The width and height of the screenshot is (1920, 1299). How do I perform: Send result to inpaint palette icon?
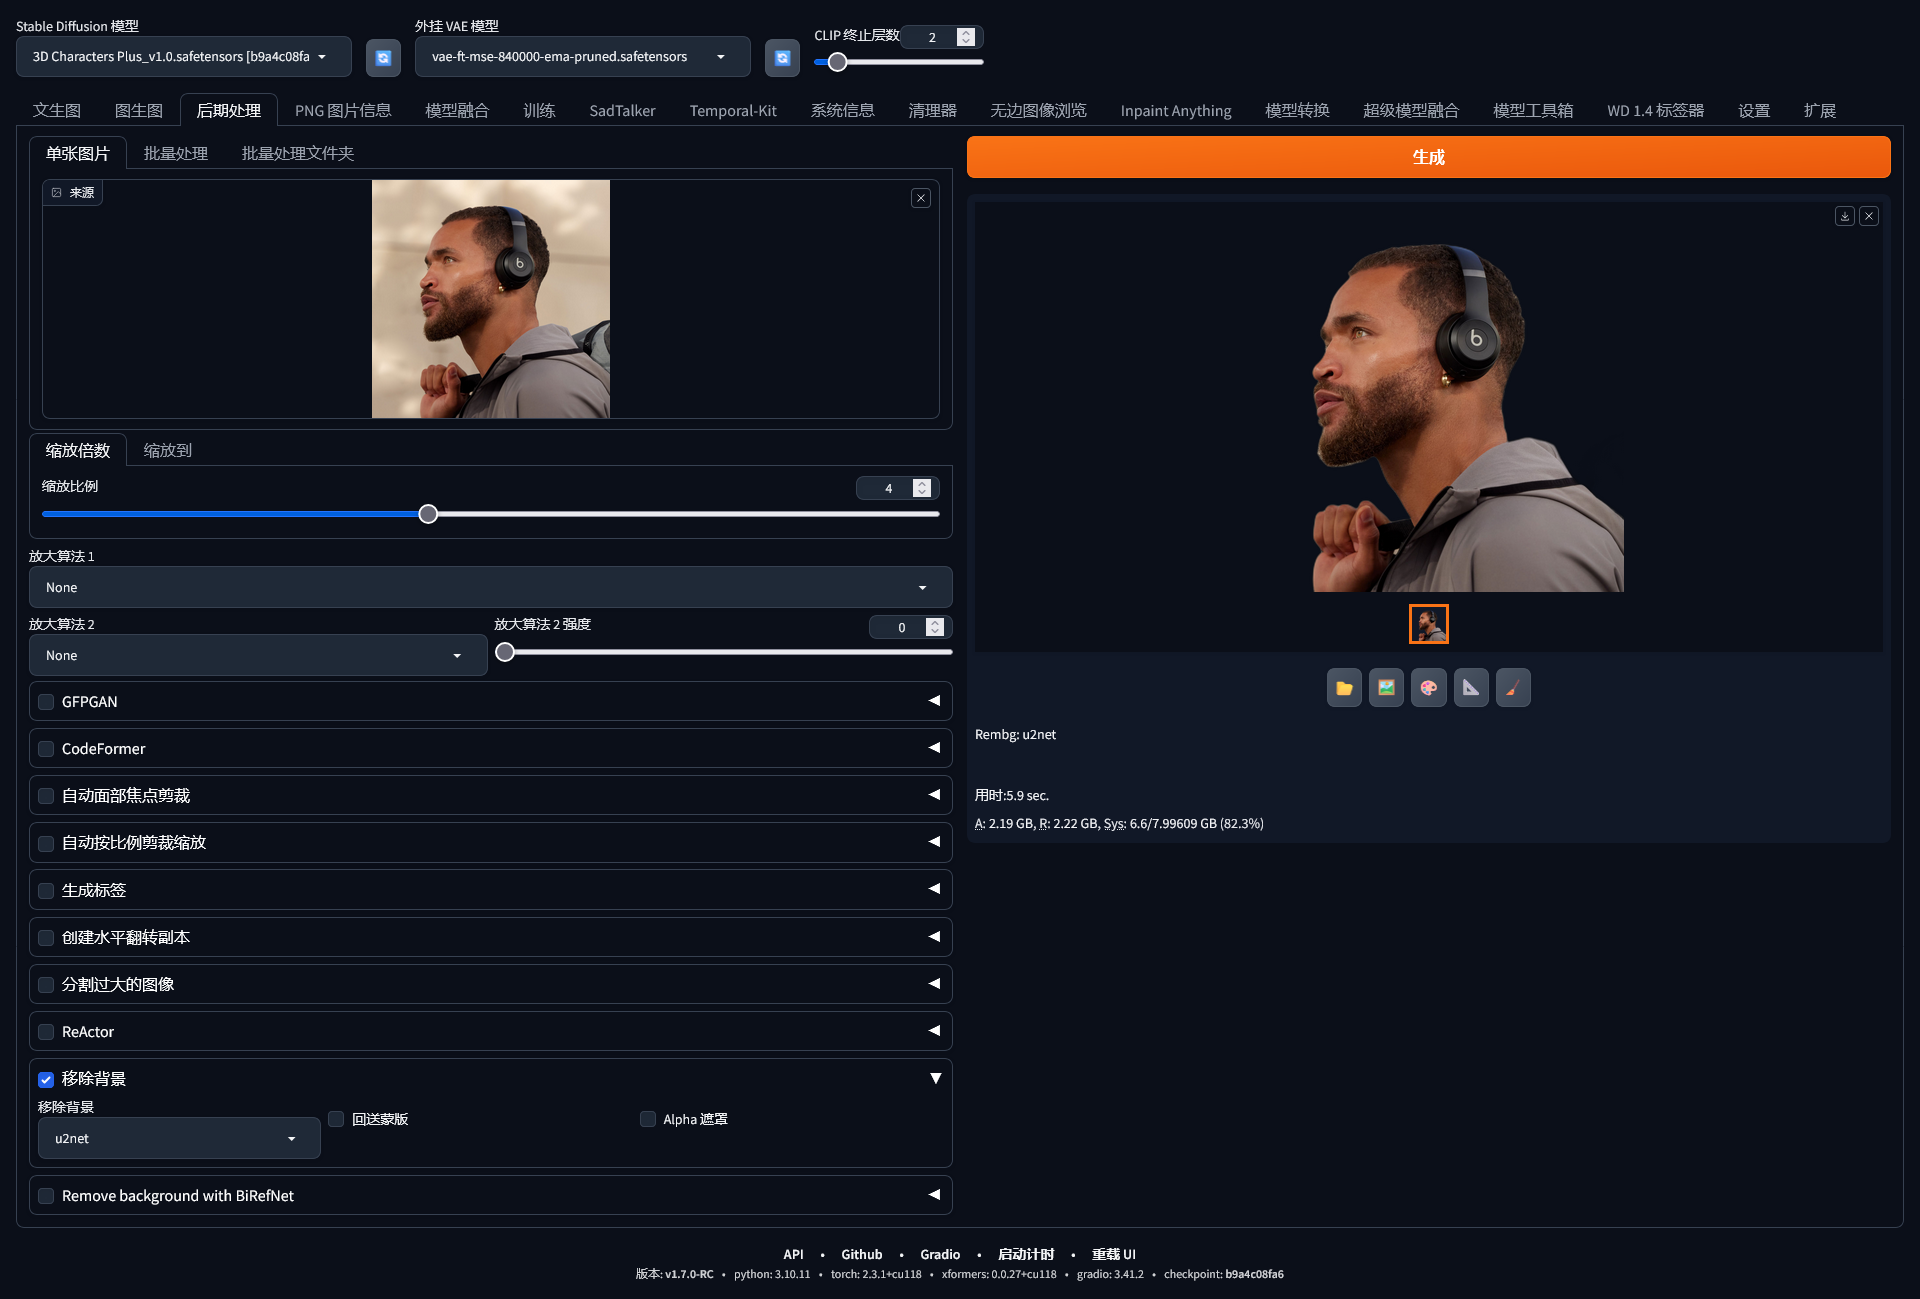(1429, 688)
